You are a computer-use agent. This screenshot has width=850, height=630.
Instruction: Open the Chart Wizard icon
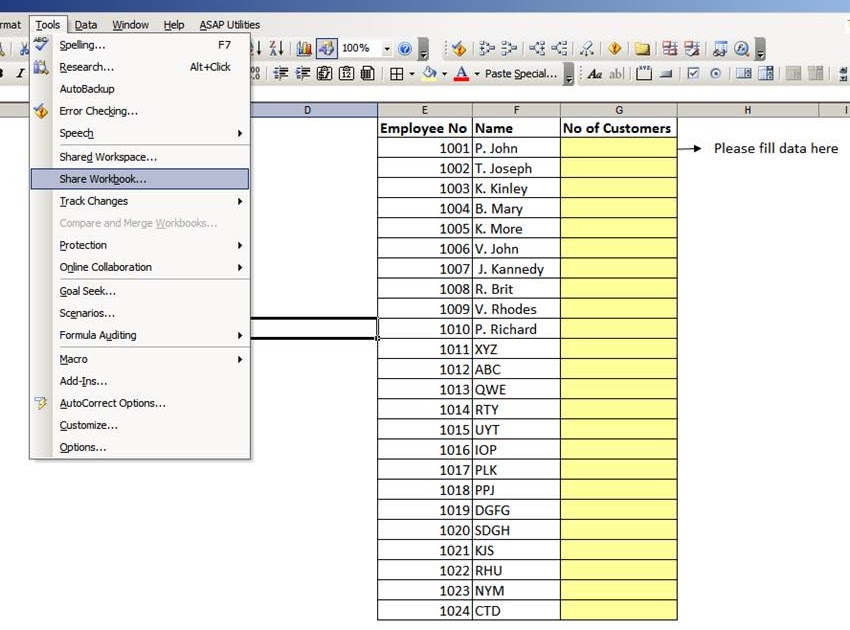(303, 47)
